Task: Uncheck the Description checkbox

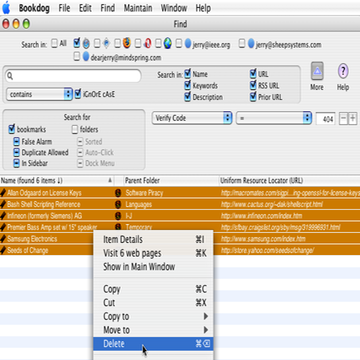Action: (188, 97)
